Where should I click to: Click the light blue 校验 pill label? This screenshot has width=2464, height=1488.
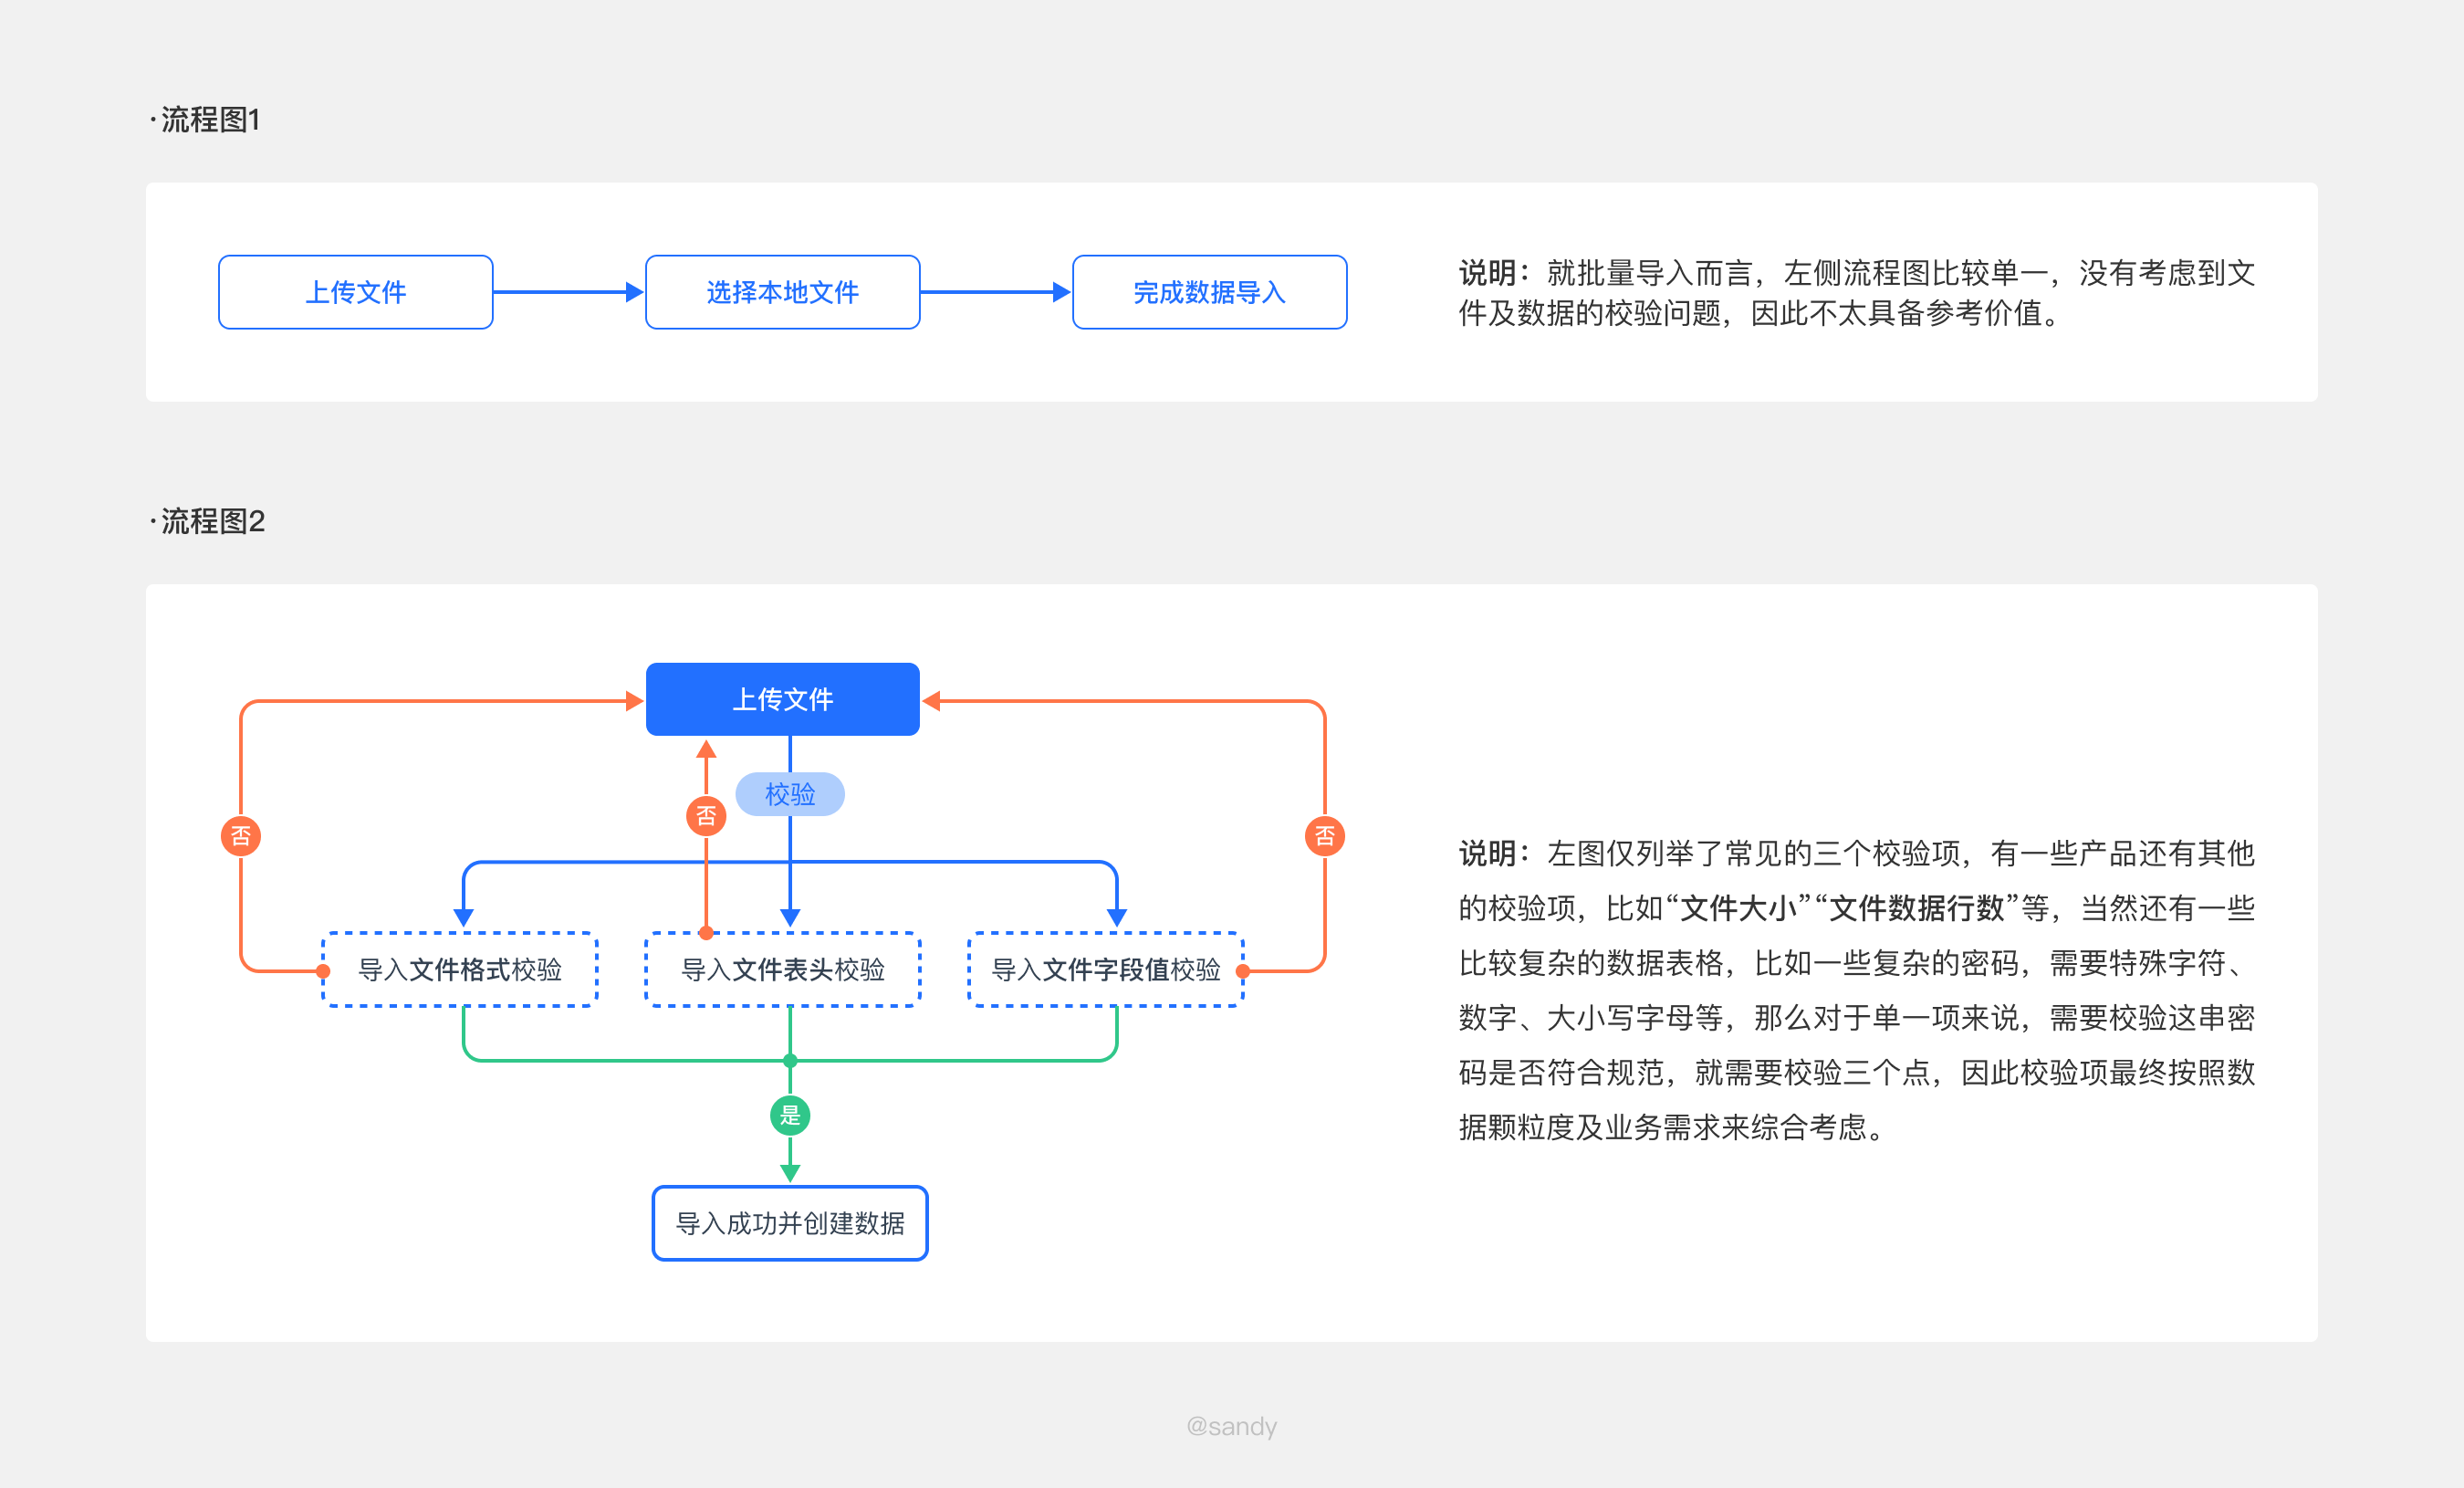[789, 794]
